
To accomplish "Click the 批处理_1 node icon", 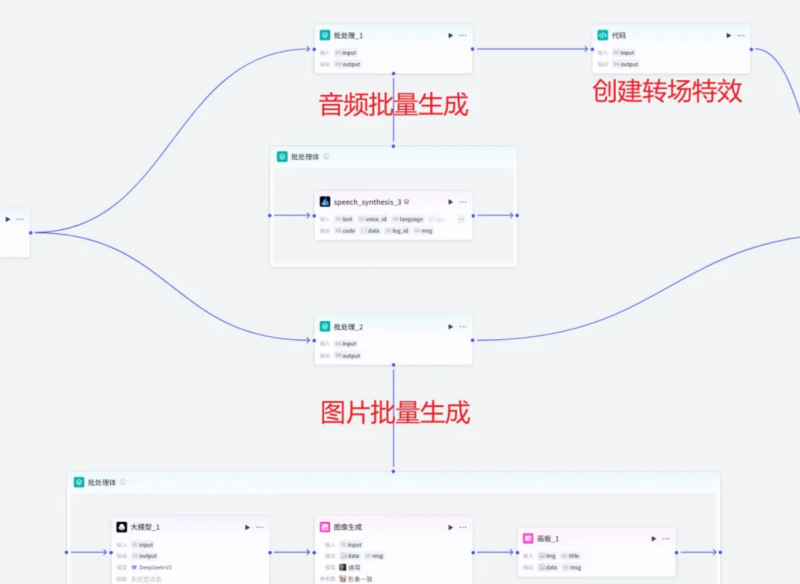I will point(325,35).
